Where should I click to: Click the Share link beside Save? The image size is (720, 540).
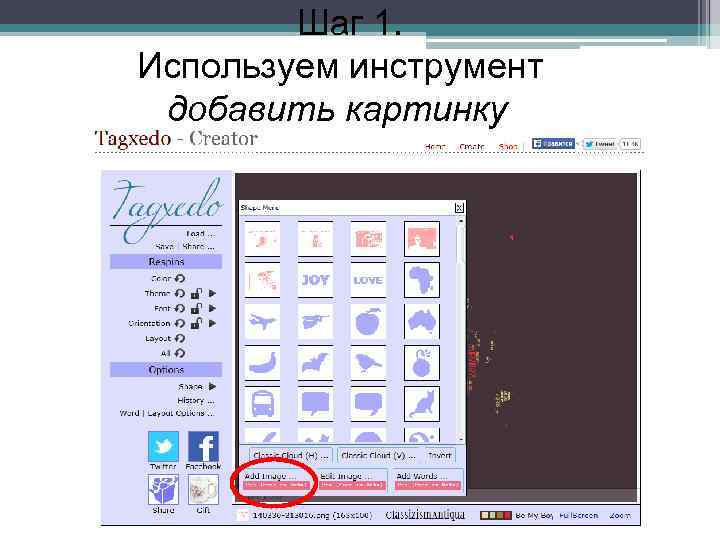pos(198,247)
